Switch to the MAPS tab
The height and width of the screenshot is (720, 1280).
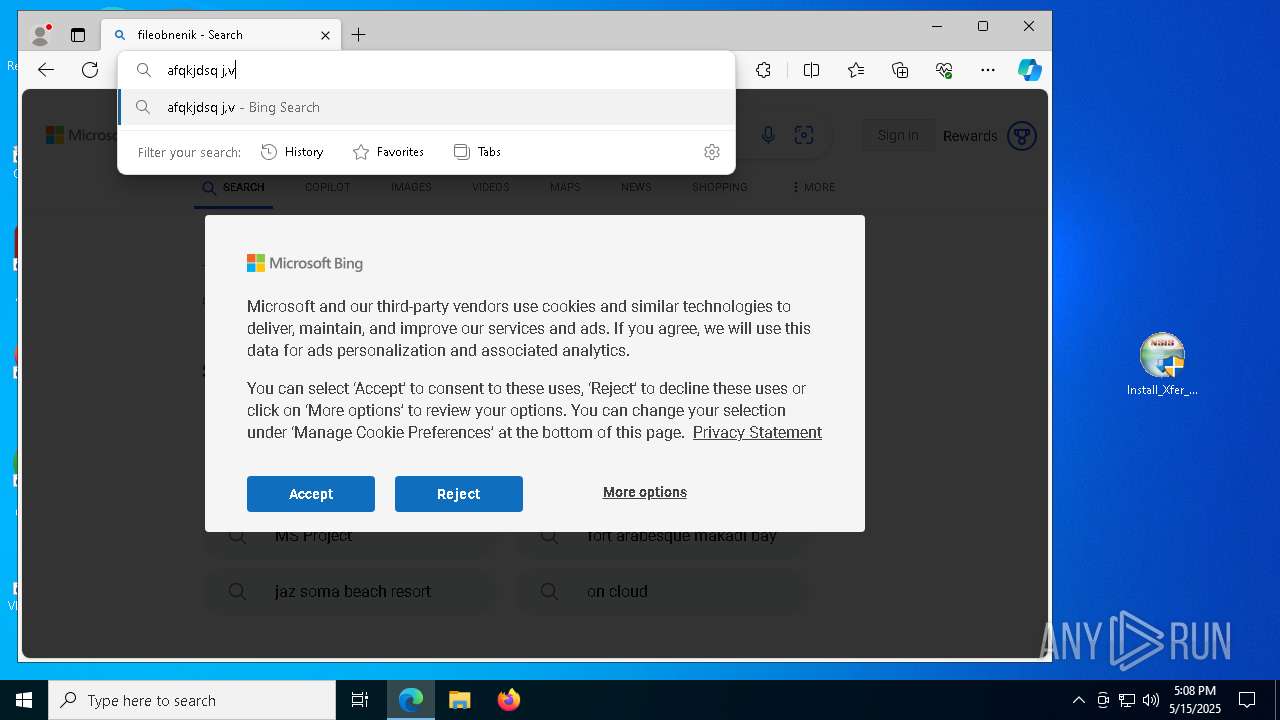click(565, 187)
